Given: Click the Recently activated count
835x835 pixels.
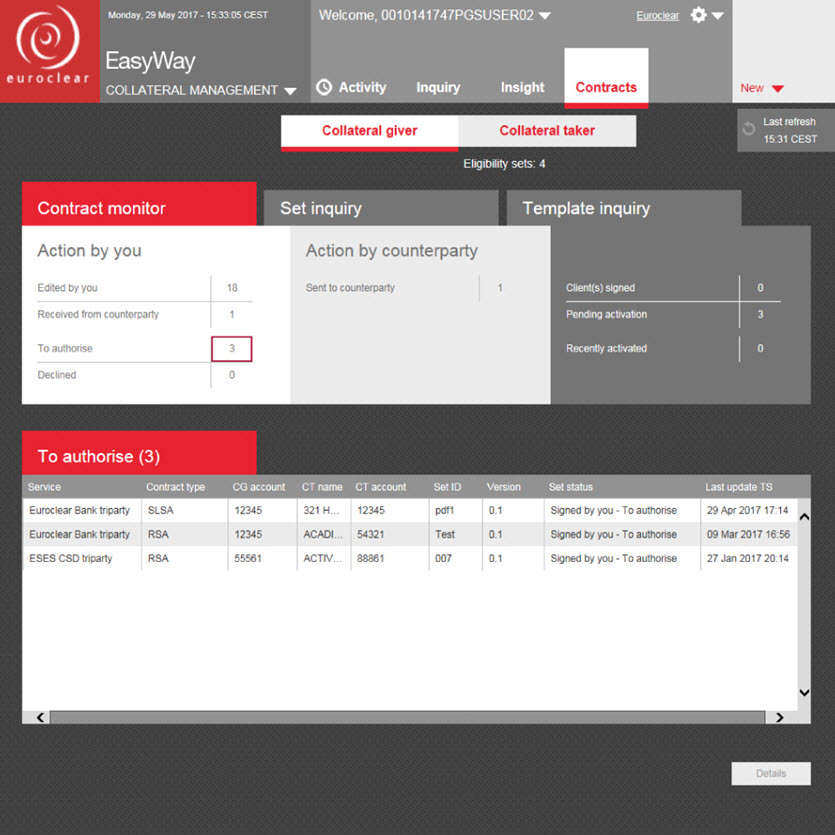Looking at the screenshot, I should point(760,349).
